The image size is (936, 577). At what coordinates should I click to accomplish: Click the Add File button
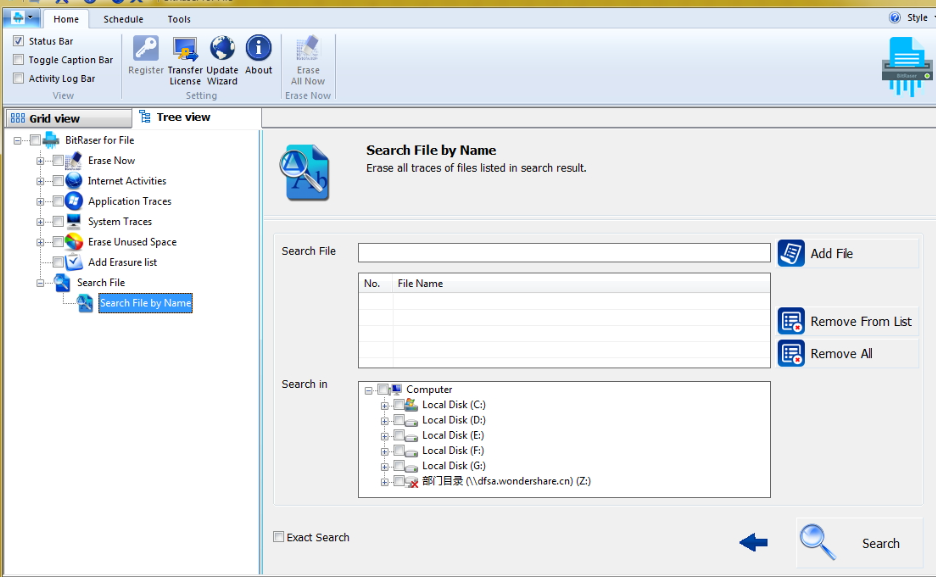pyautogui.click(x=847, y=254)
